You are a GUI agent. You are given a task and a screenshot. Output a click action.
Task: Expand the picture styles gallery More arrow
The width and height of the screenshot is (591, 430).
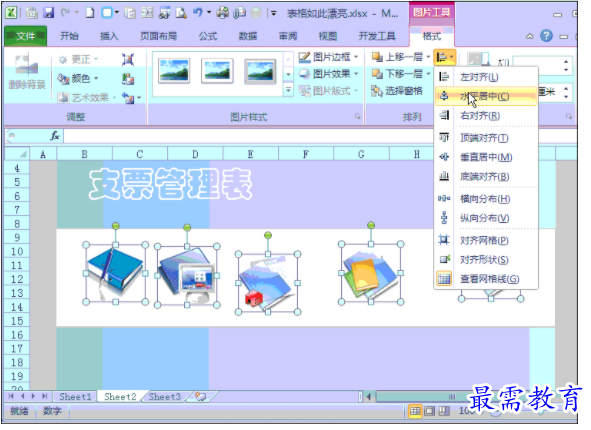click(288, 90)
